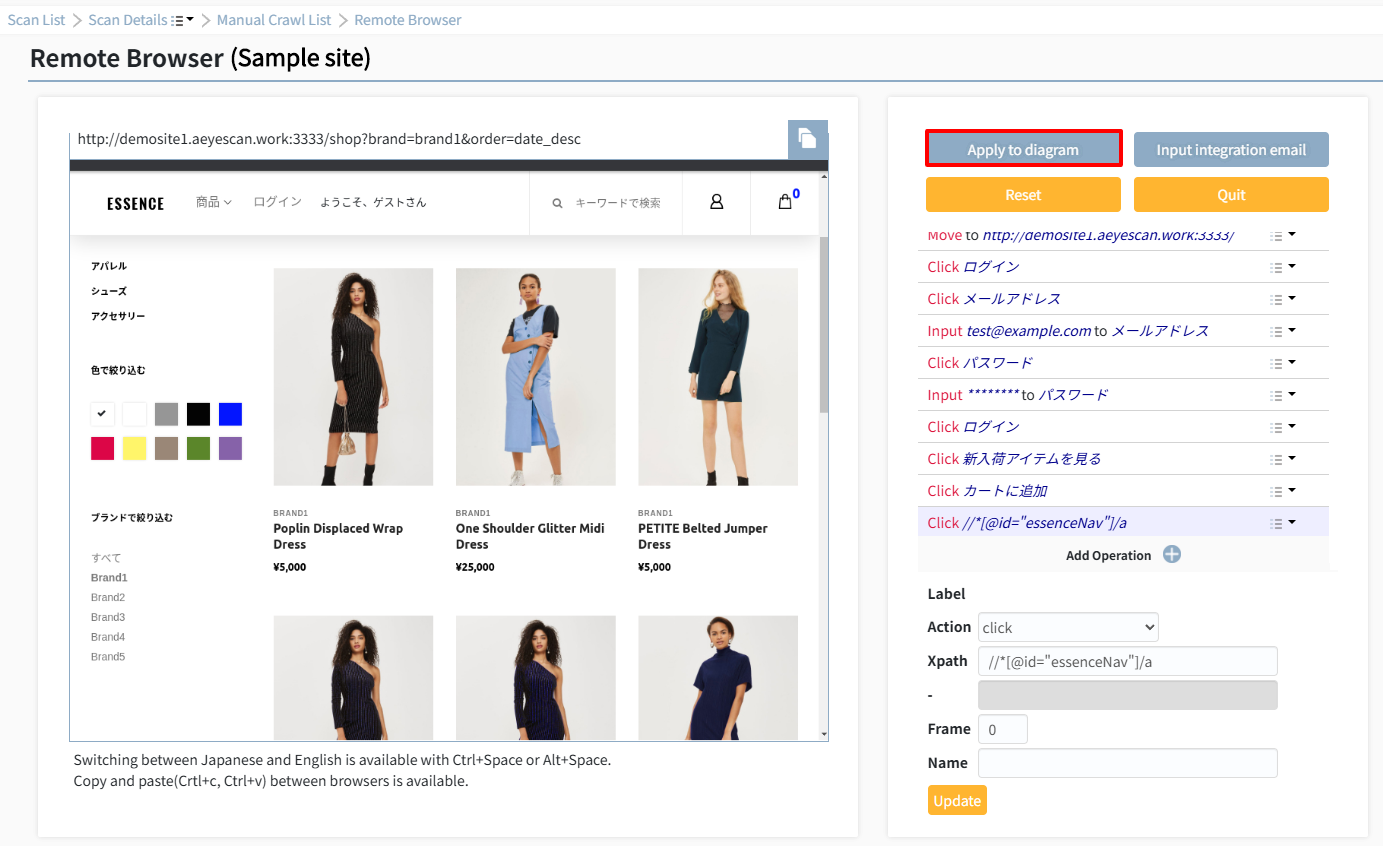Click Input integration email button

click(1231, 149)
